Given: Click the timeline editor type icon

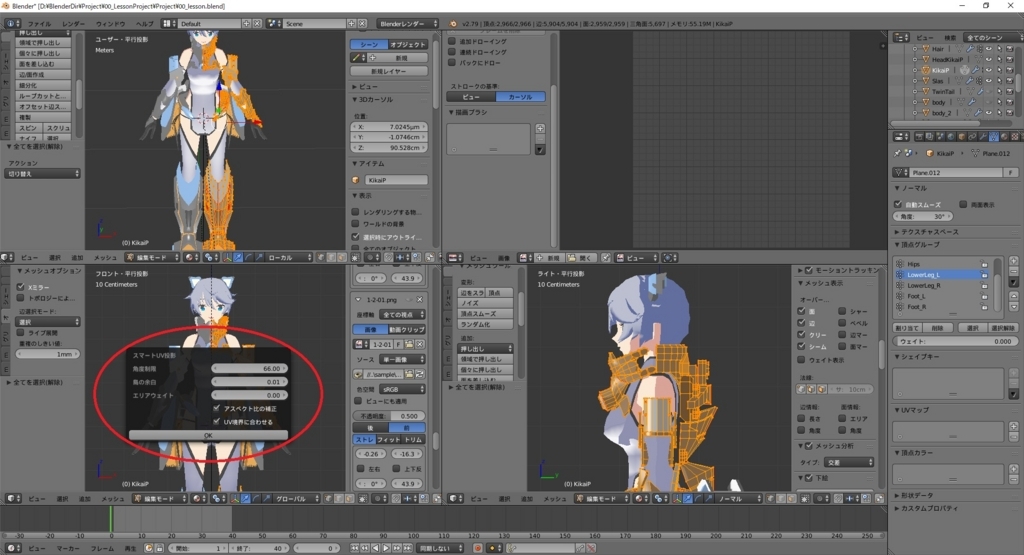Looking at the screenshot, I should coord(12,548).
